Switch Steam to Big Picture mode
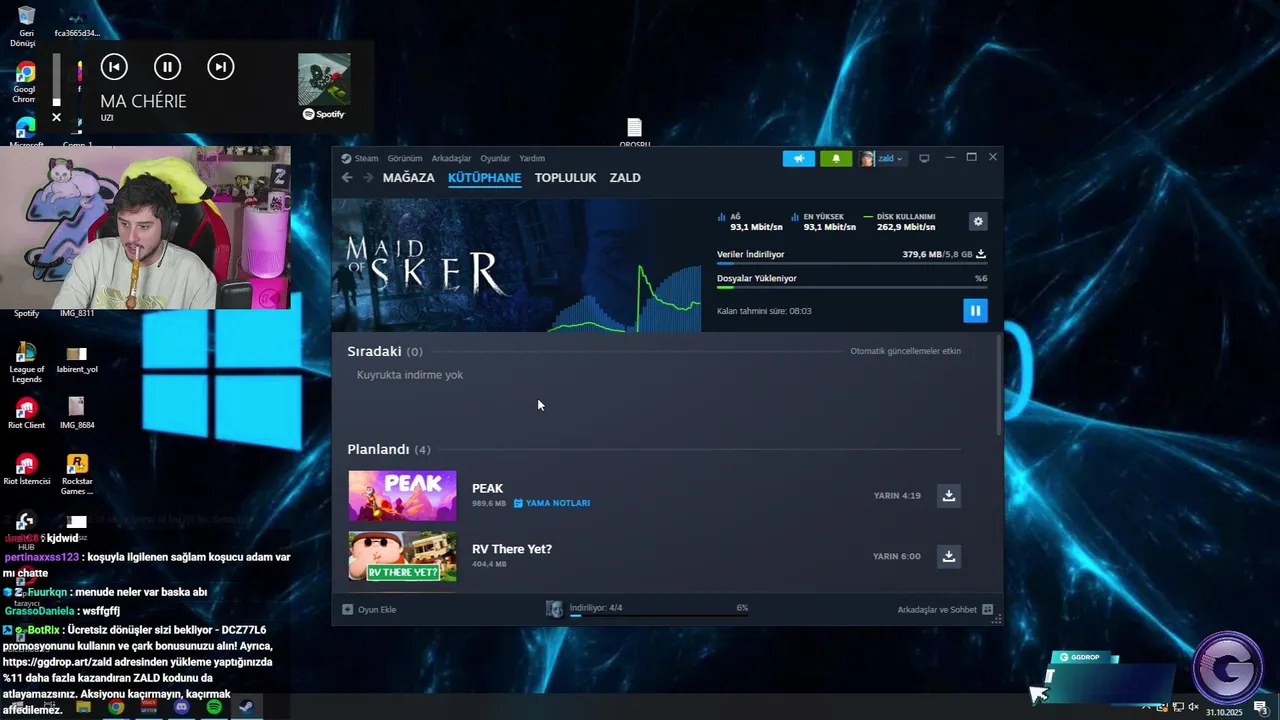The image size is (1280, 720). (x=924, y=158)
